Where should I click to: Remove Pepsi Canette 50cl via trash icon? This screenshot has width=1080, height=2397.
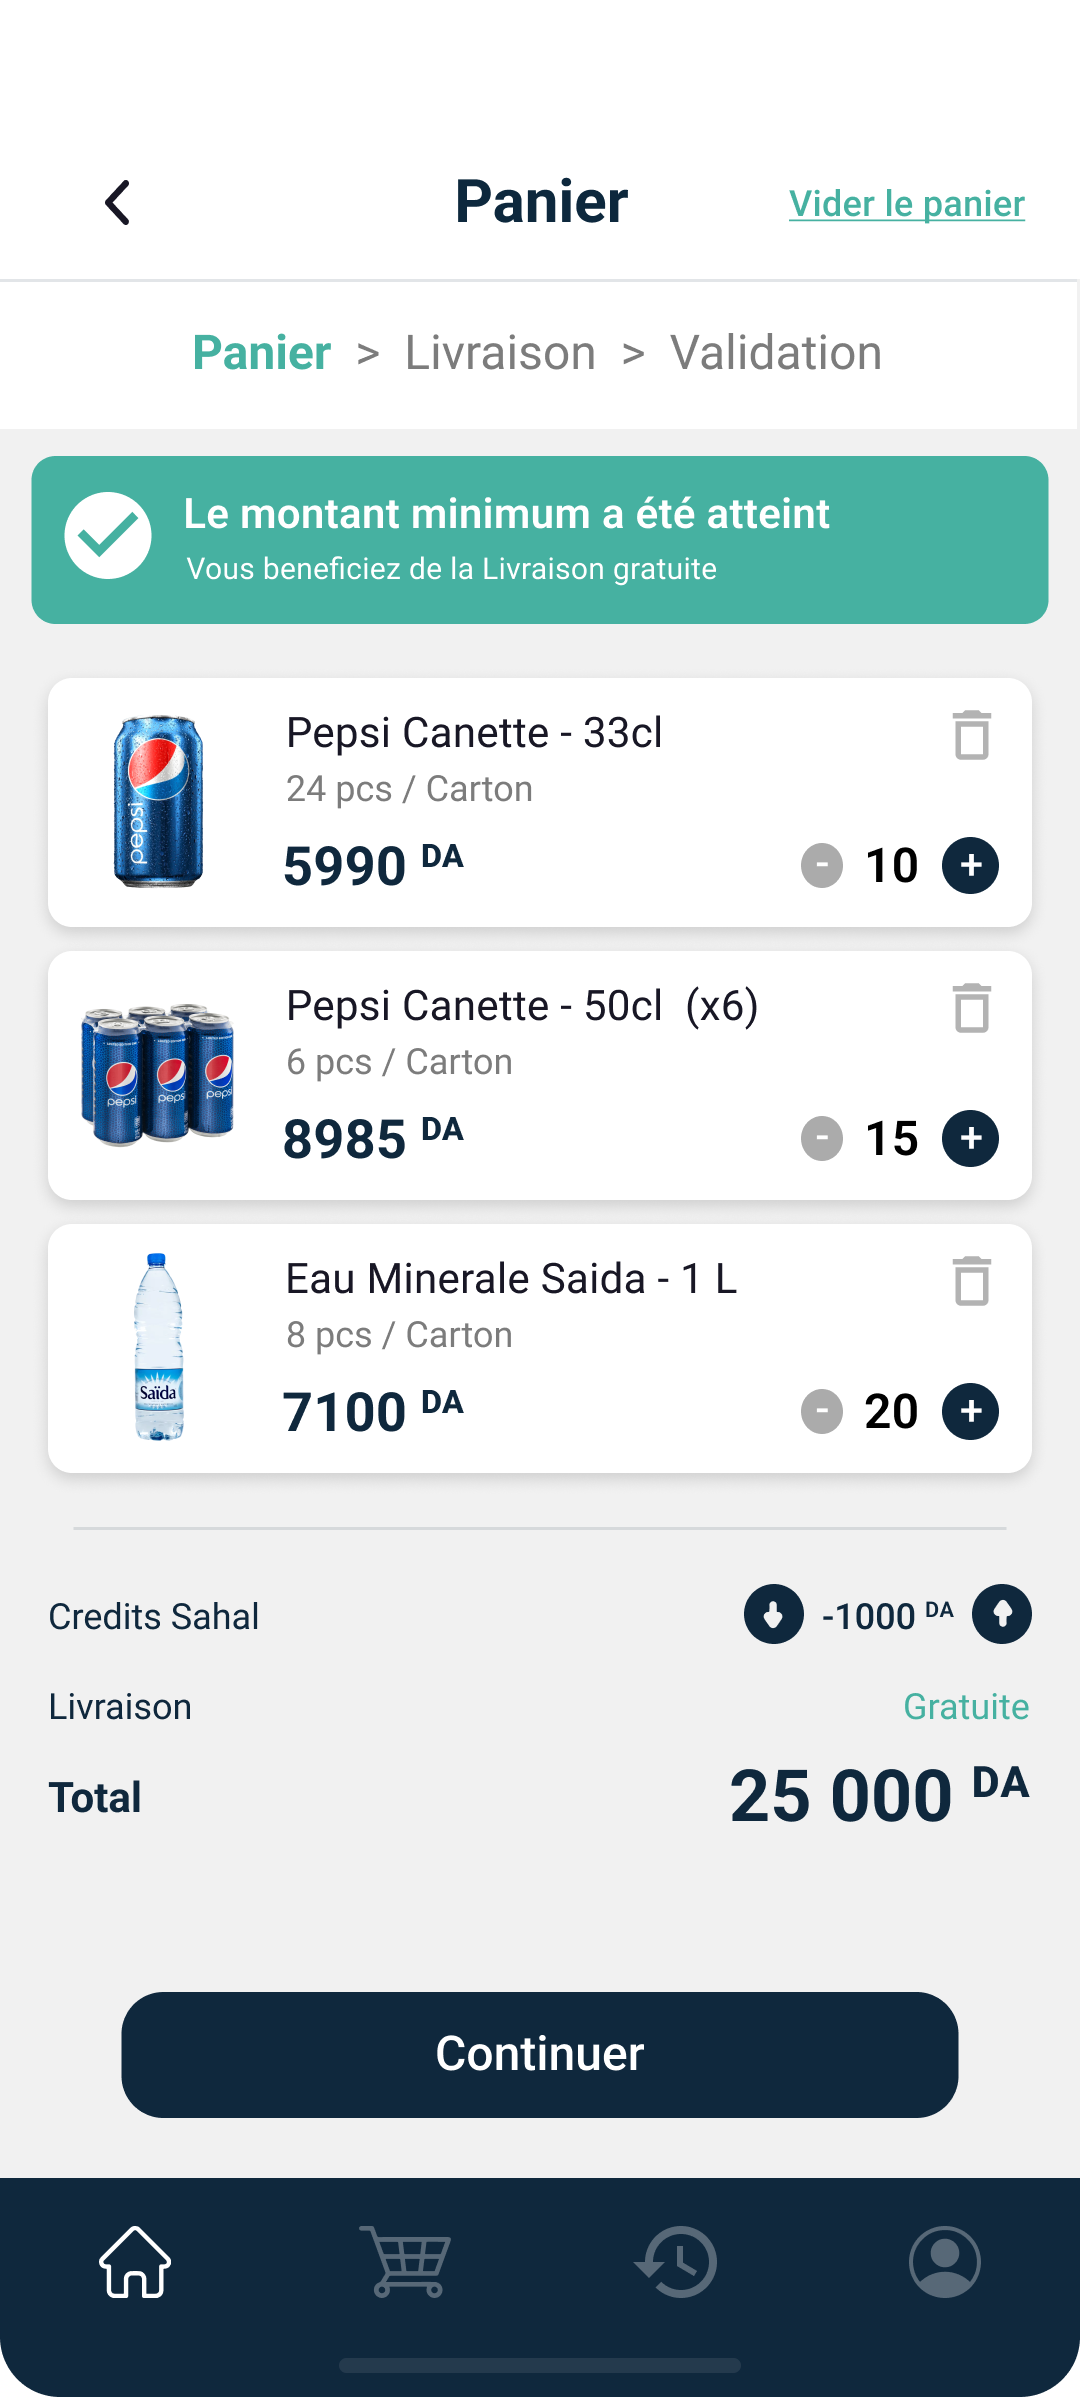(971, 1008)
